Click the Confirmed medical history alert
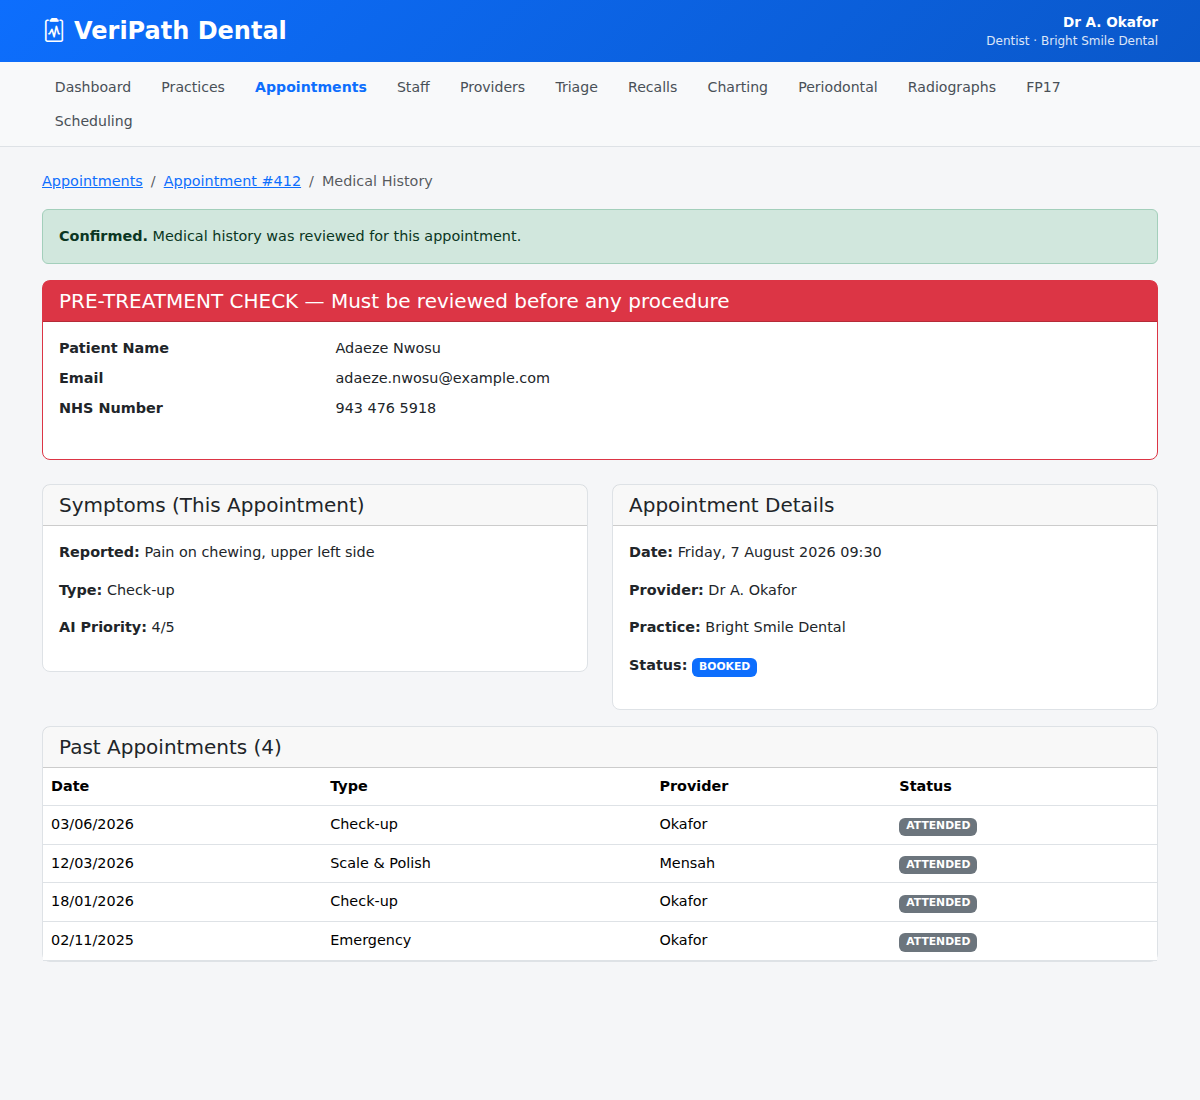Viewport: 1200px width, 1100px height. click(x=600, y=236)
